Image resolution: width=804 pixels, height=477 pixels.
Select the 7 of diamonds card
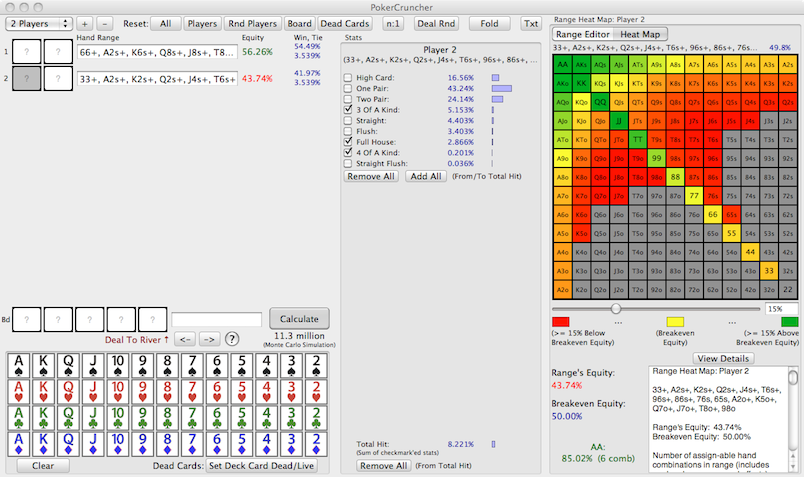192,444
